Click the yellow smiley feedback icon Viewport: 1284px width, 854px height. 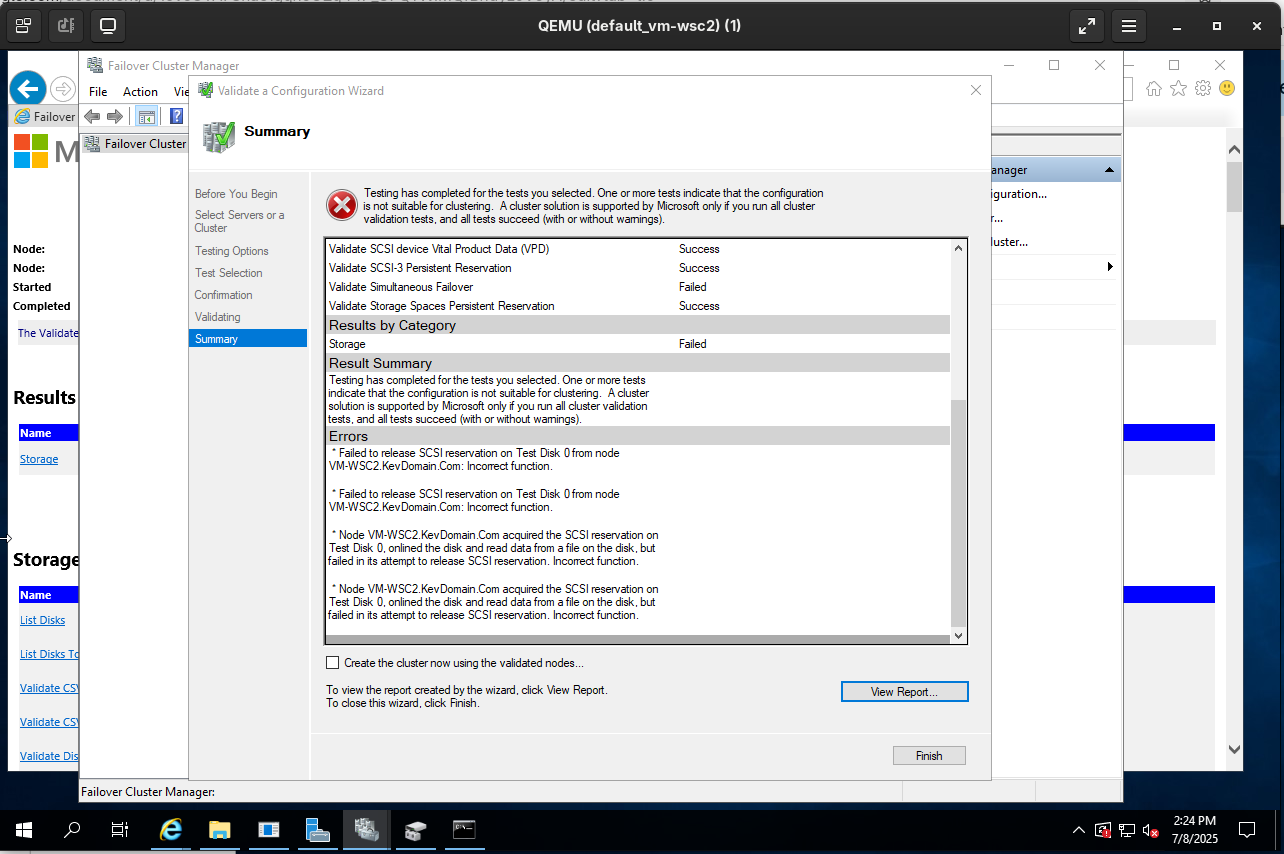pos(1227,88)
